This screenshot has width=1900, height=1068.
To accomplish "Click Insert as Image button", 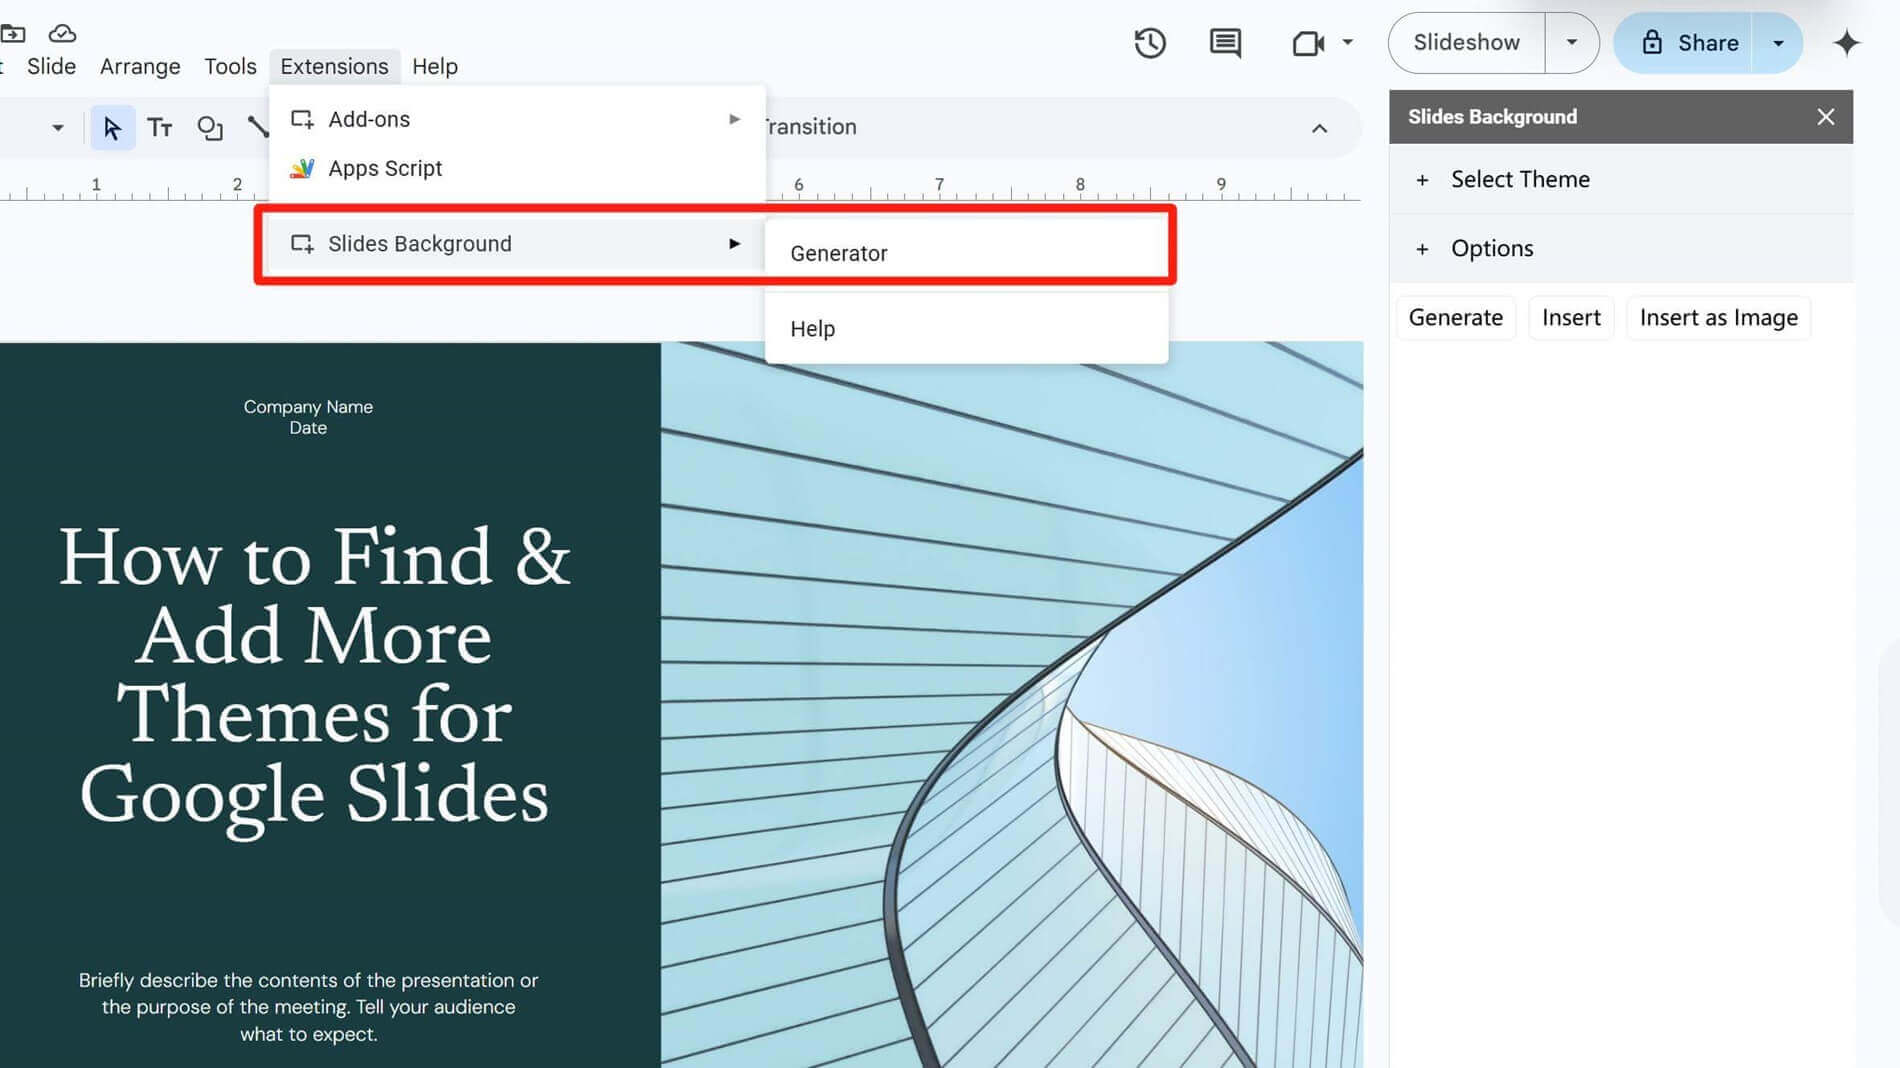I will pos(1718,318).
